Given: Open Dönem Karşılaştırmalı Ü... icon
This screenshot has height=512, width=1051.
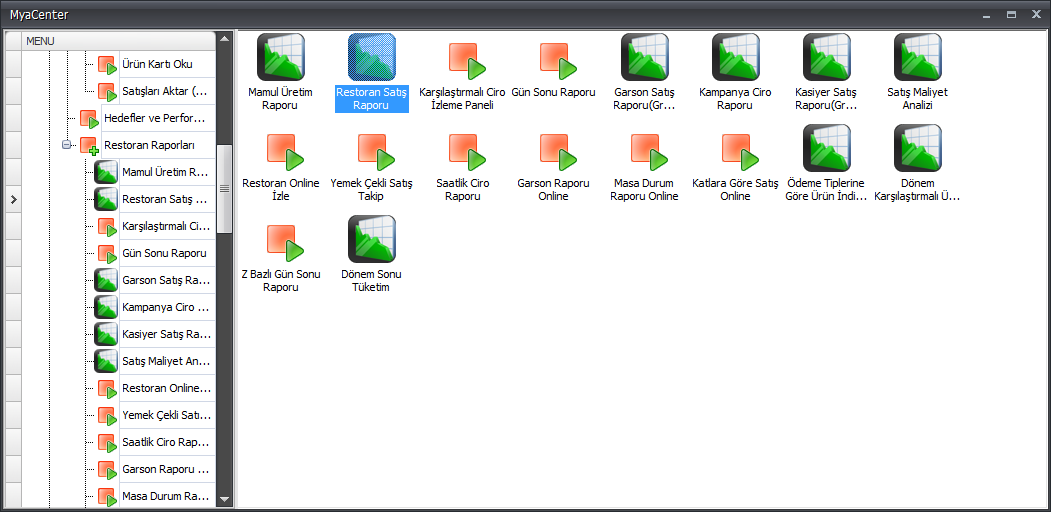Looking at the screenshot, I should (918, 148).
